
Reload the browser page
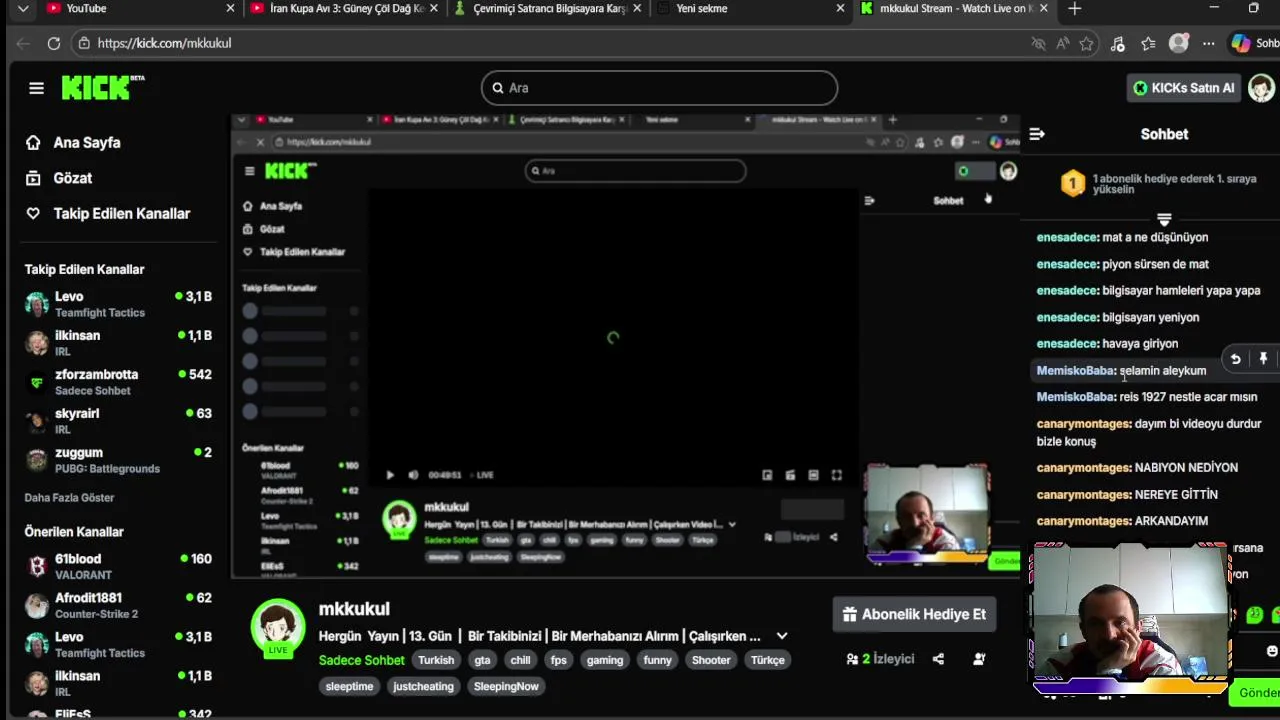[x=54, y=43]
